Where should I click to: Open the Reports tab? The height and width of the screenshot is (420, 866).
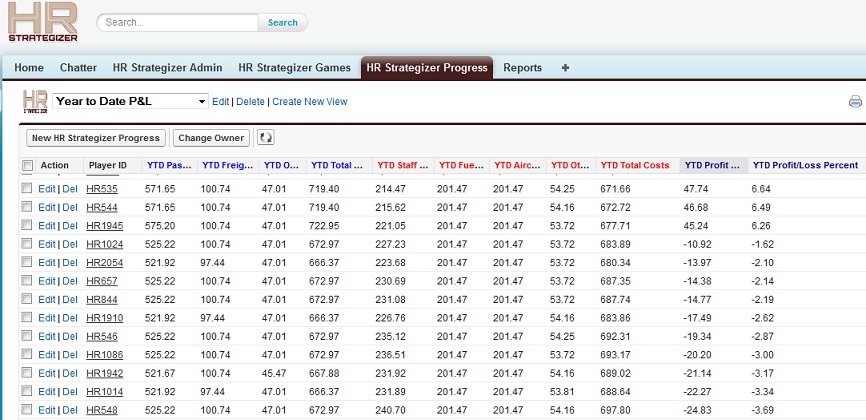pyautogui.click(x=522, y=67)
